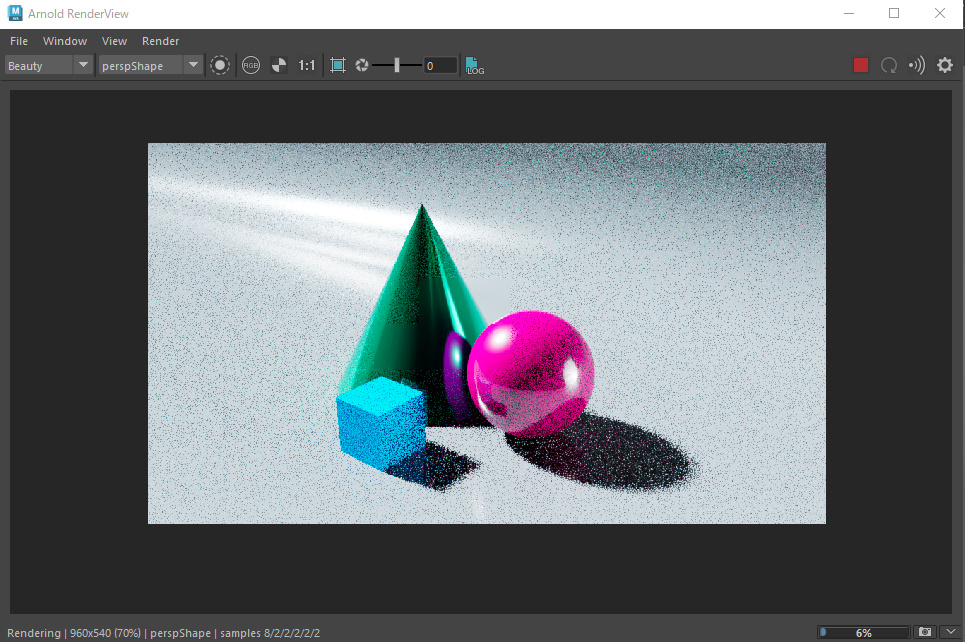This screenshot has width=965, height=642.
Task: Select the Beauty AOV field
Action: (x=39, y=65)
